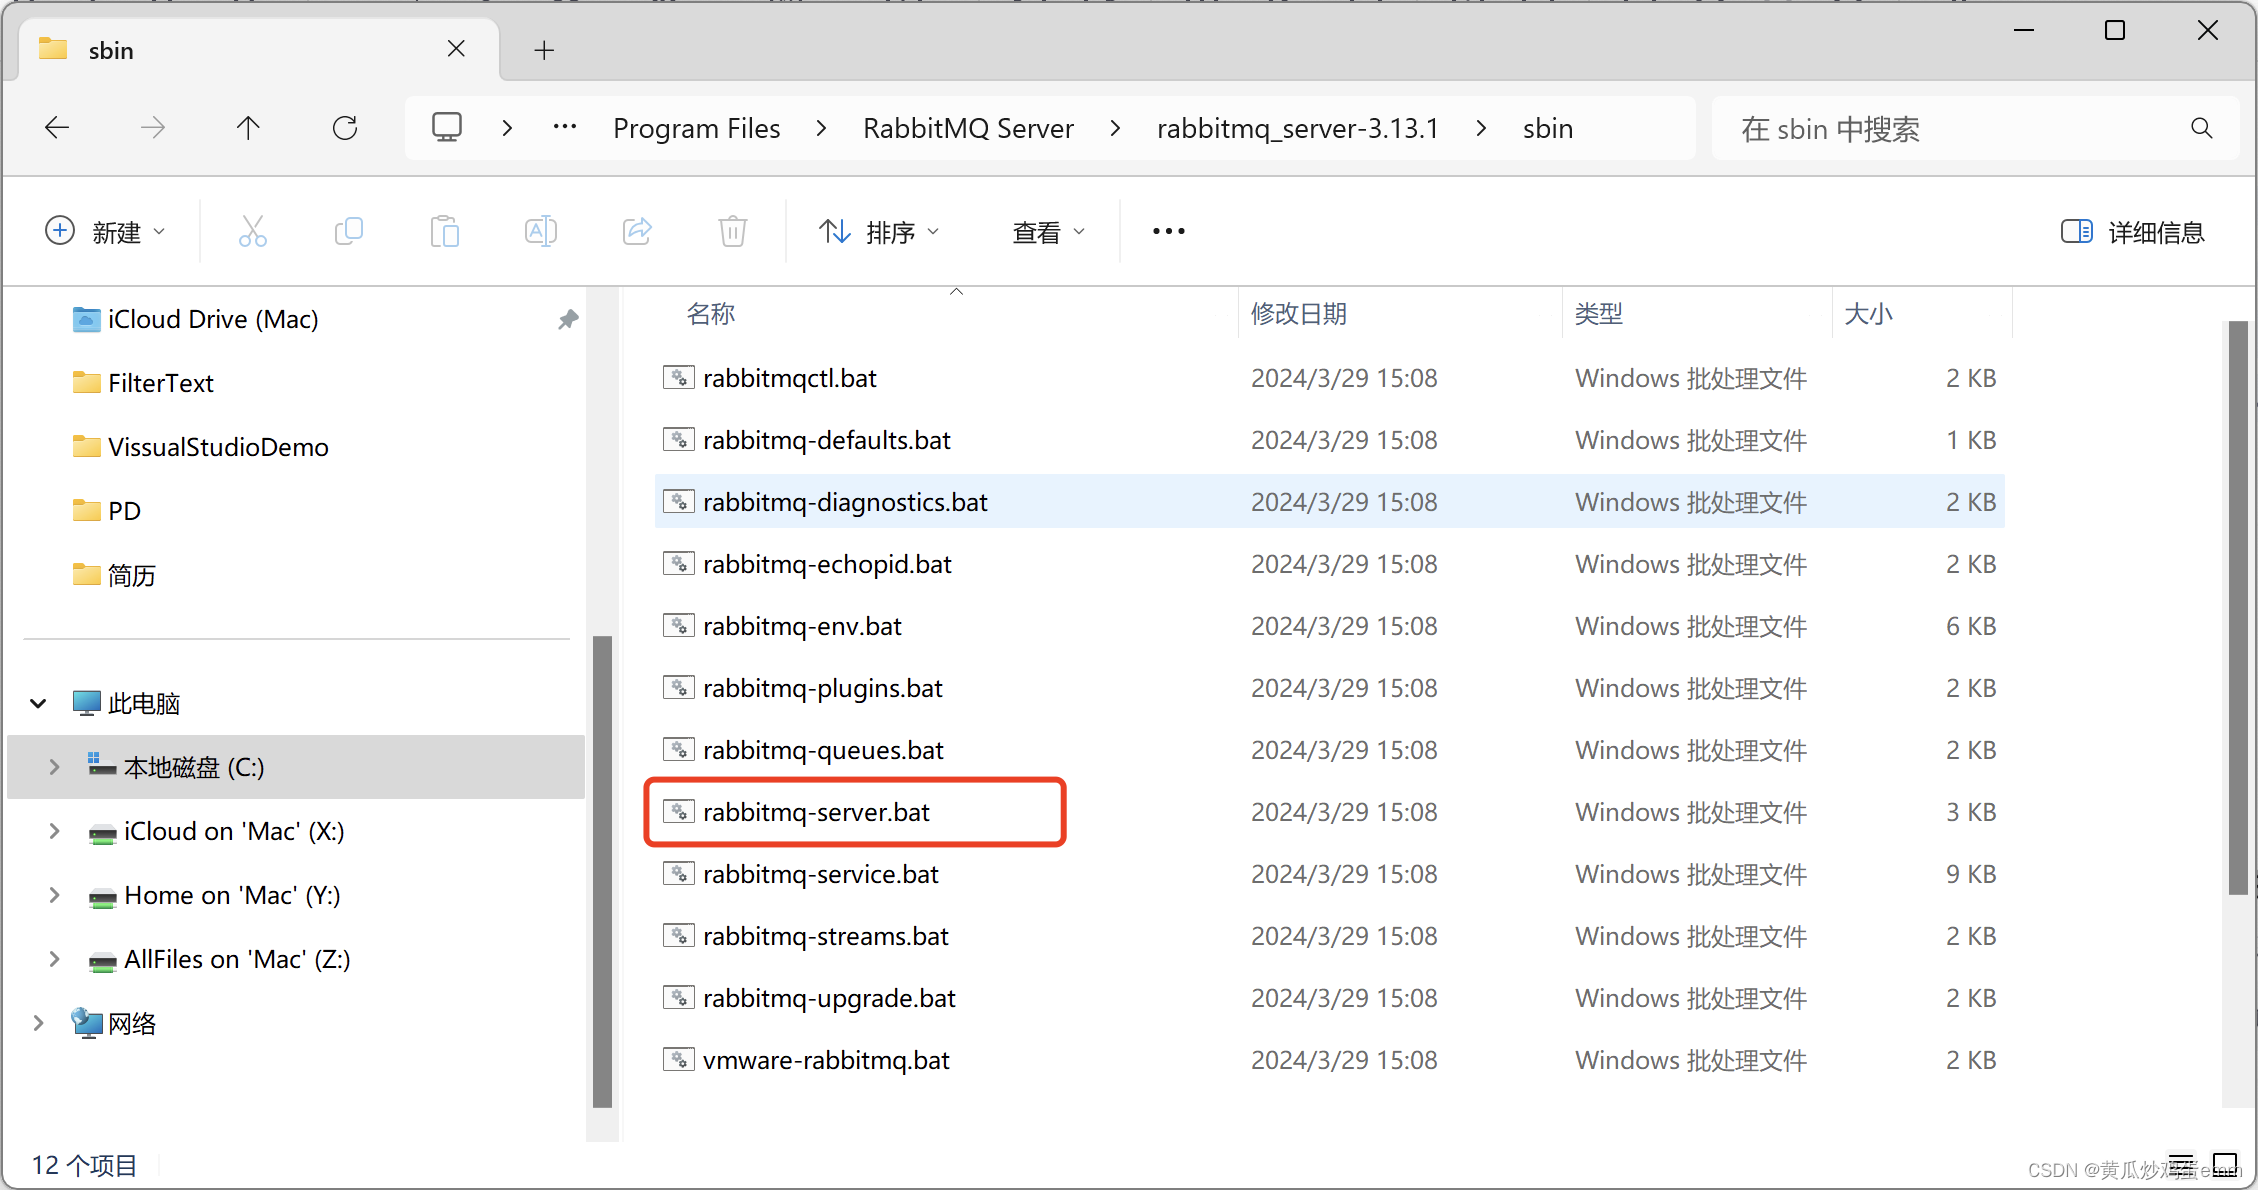Navigate back with the left arrow

(57, 128)
